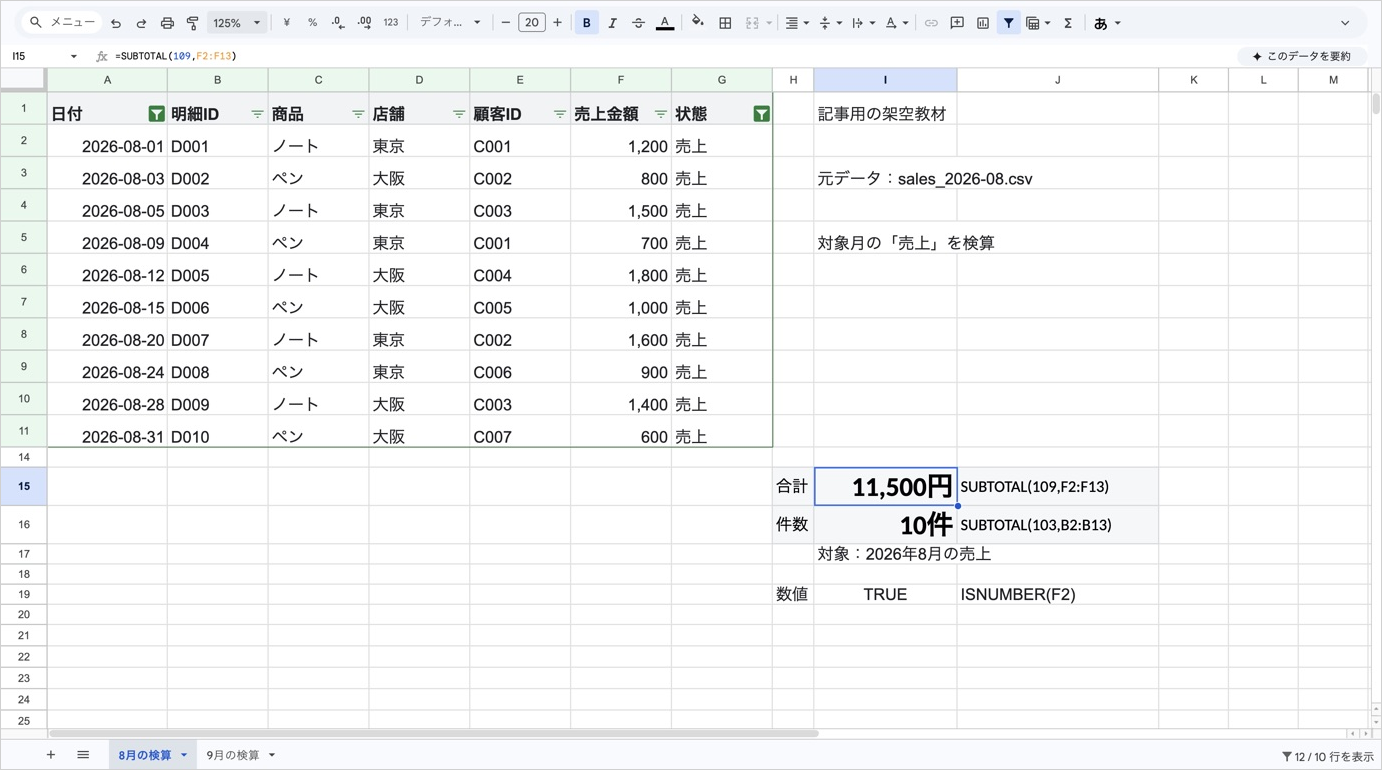Open active filter on 状態 column

click(x=762, y=115)
